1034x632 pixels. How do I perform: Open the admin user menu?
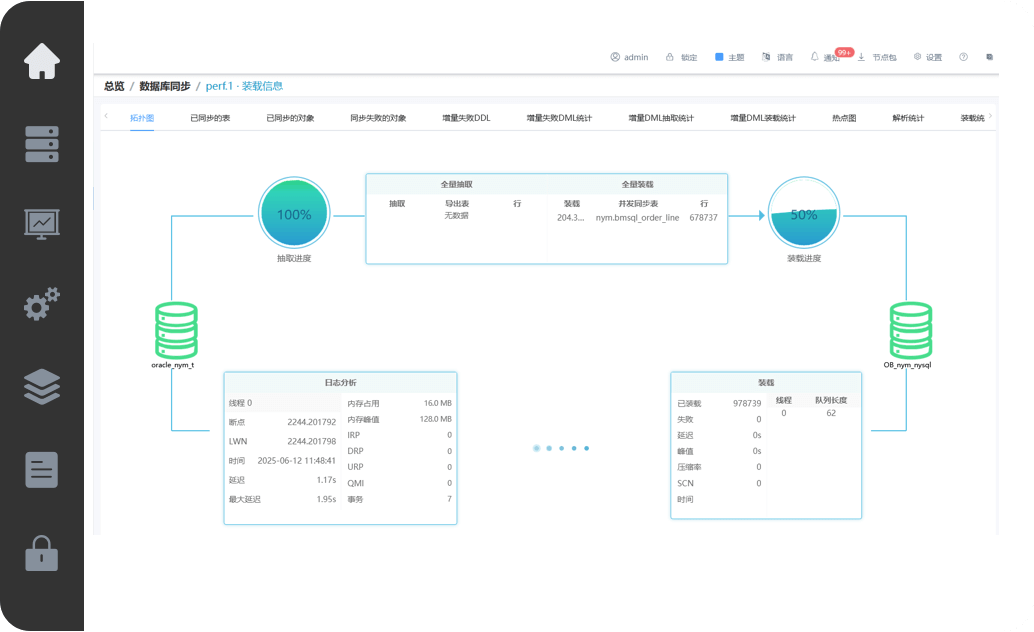629,57
